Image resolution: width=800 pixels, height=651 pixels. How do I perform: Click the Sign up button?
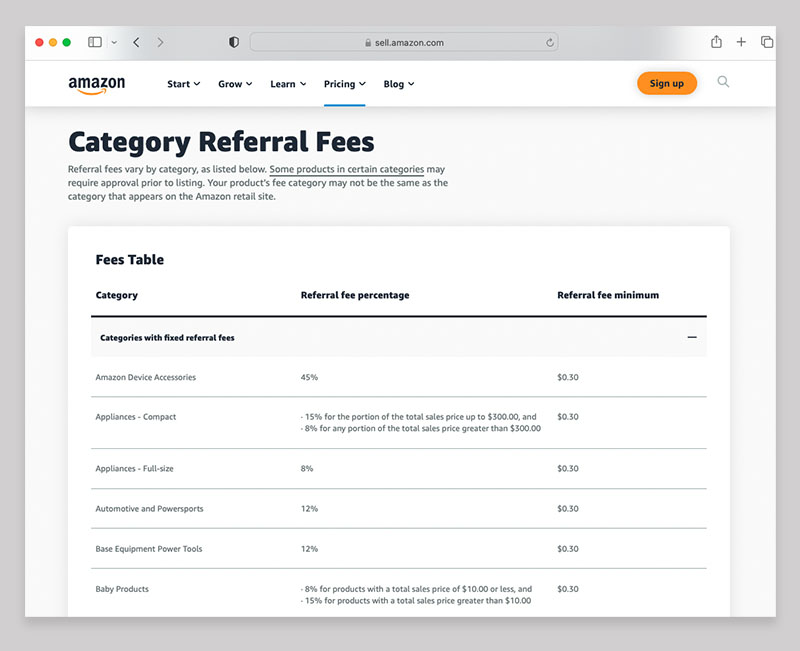pos(667,83)
